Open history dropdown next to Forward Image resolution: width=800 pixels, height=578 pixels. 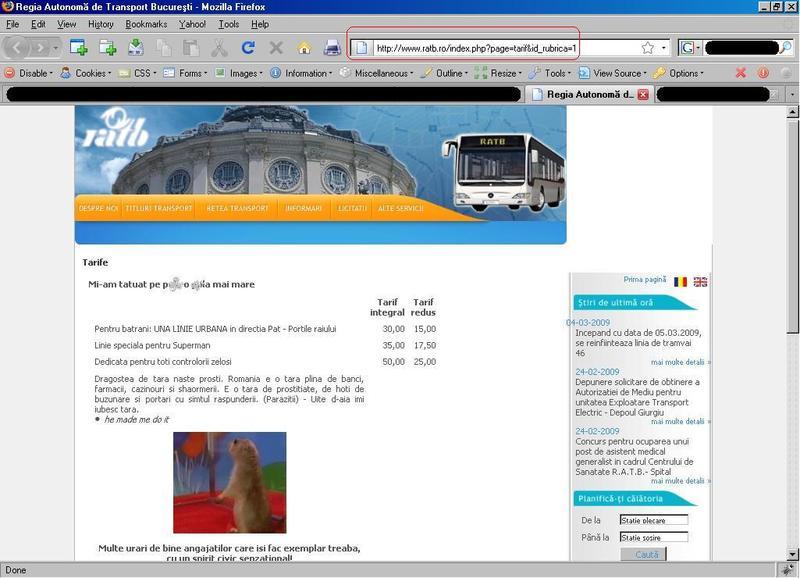click(x=56, y=48)
